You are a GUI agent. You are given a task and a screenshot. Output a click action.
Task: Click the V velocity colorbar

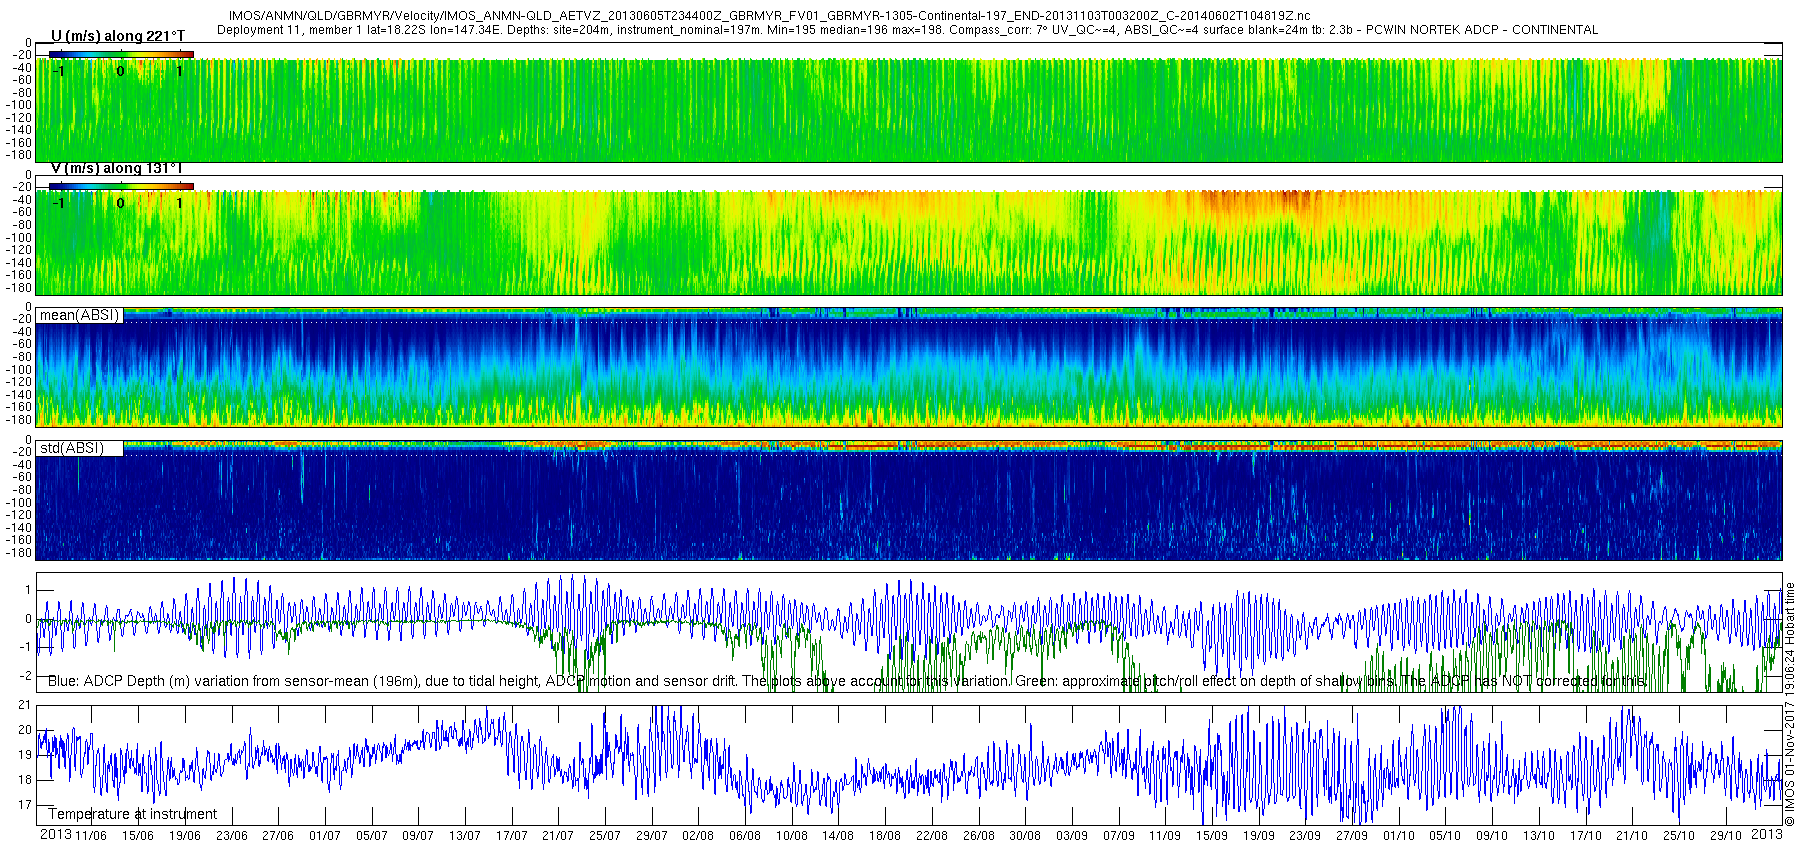coord(121,186)
